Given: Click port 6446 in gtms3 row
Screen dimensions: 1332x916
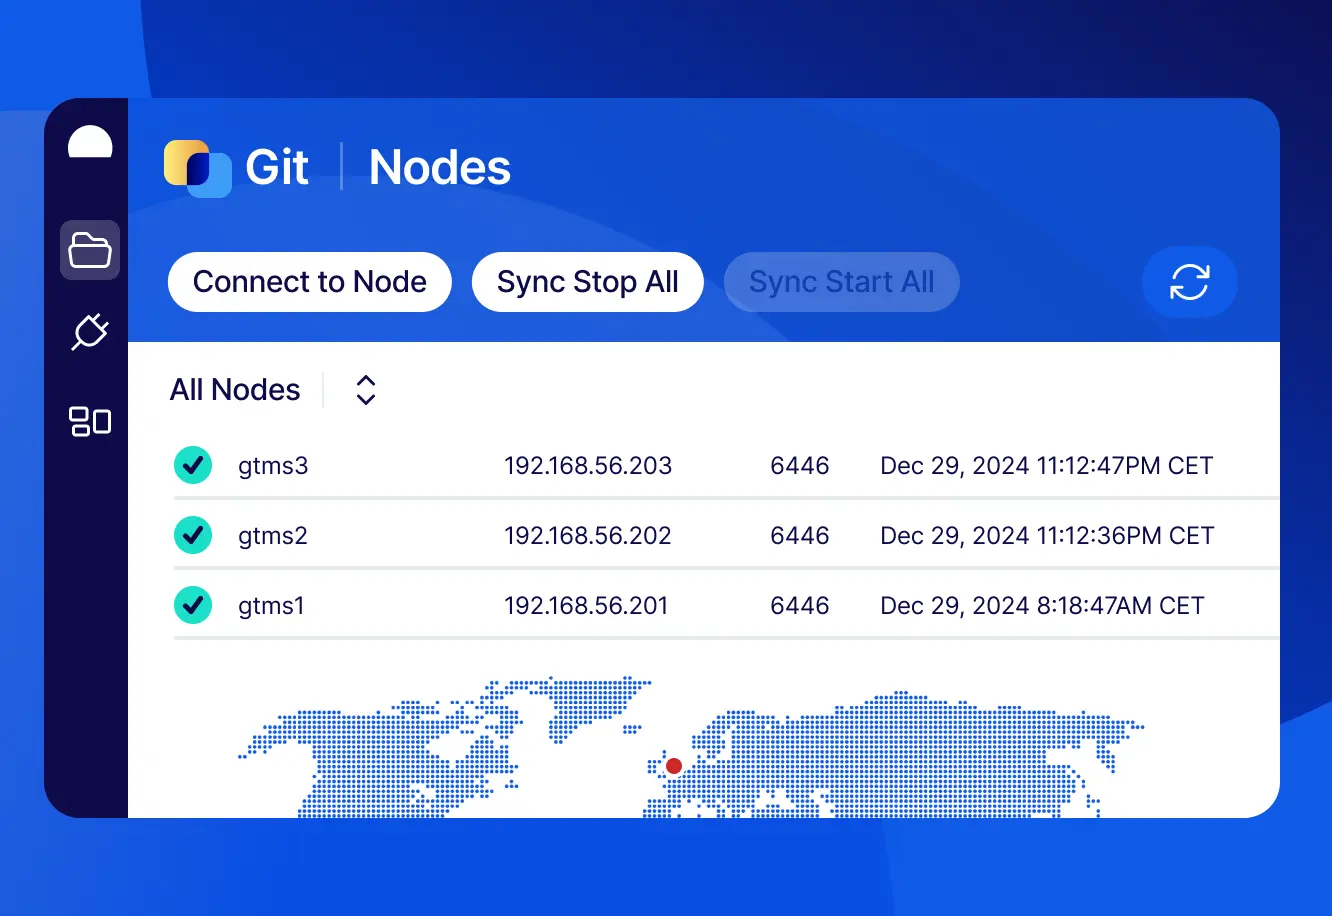Looking at the screenshot, I should tap(800, 465).
